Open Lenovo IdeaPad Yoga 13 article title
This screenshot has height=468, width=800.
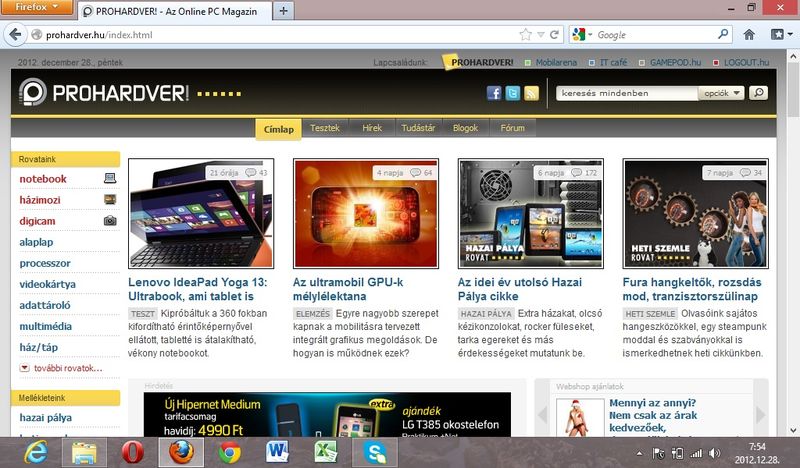(x=197, y=289)
